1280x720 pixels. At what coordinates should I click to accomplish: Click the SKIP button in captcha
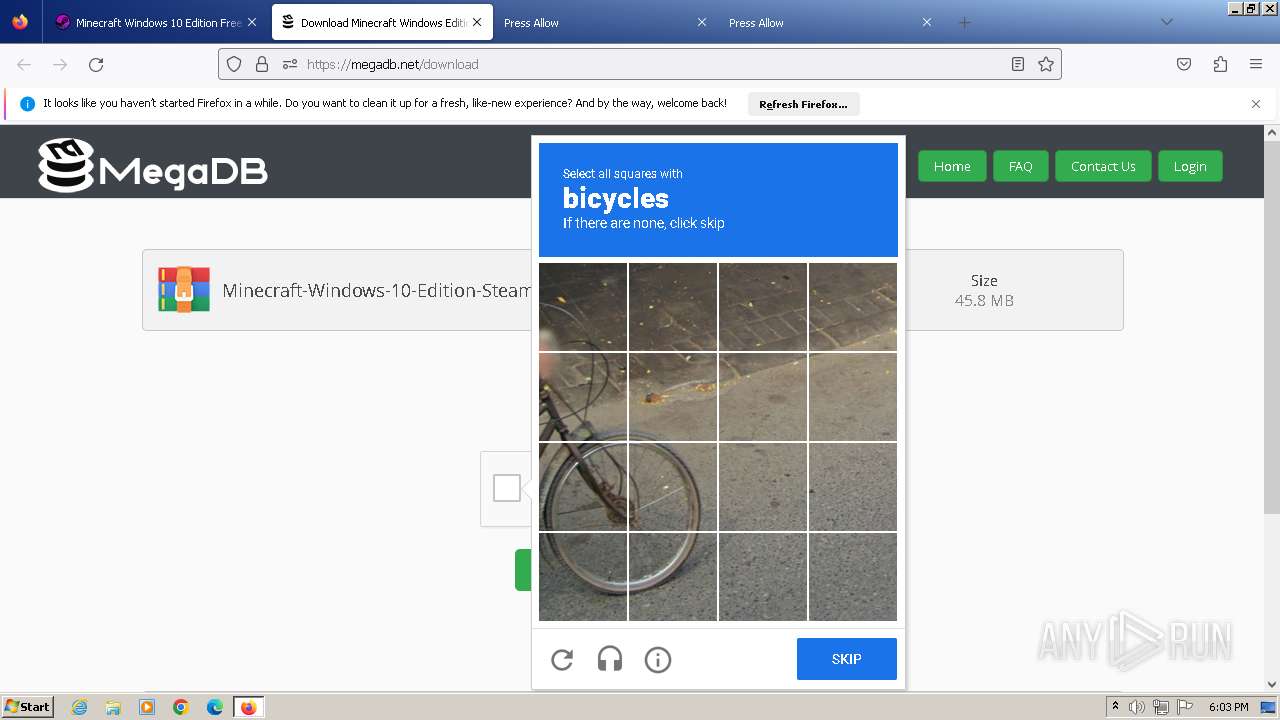[847, 659]
